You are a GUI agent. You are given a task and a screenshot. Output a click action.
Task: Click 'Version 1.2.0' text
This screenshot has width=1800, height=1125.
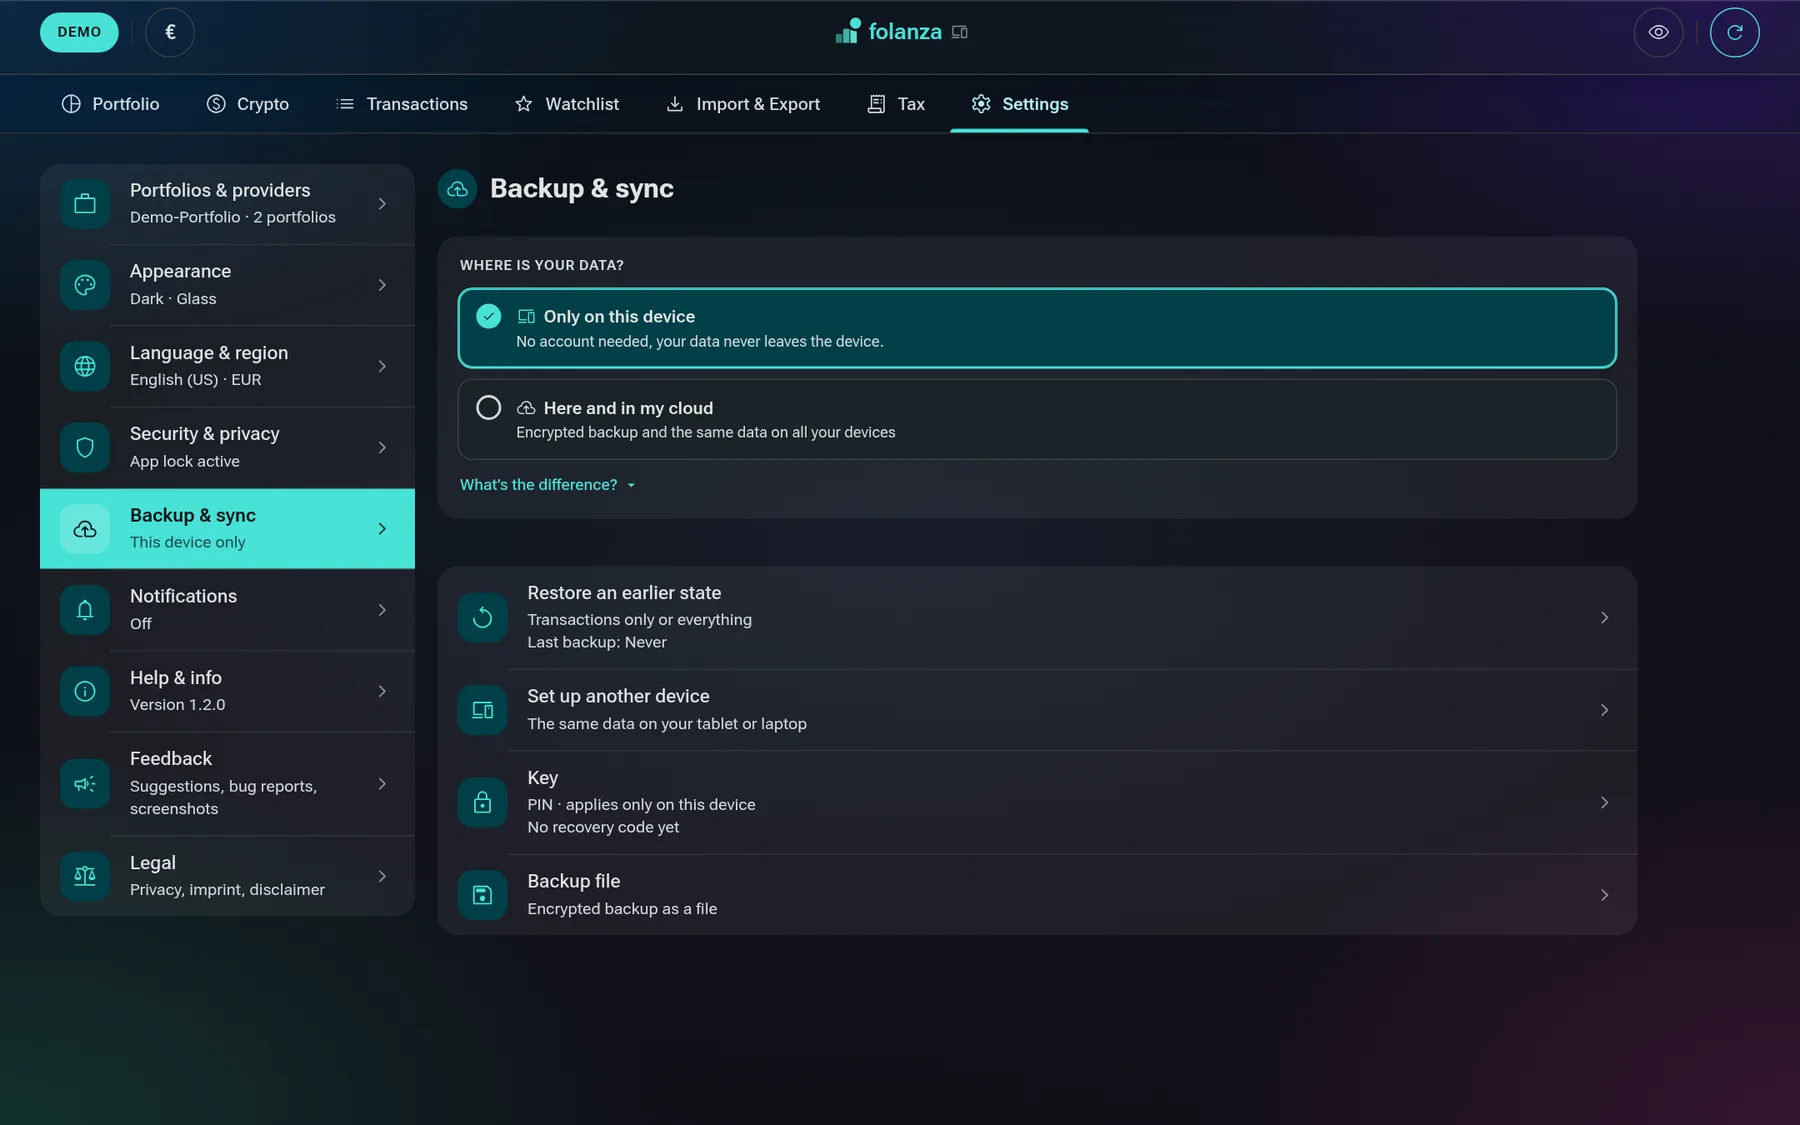(x=178, y=705)
